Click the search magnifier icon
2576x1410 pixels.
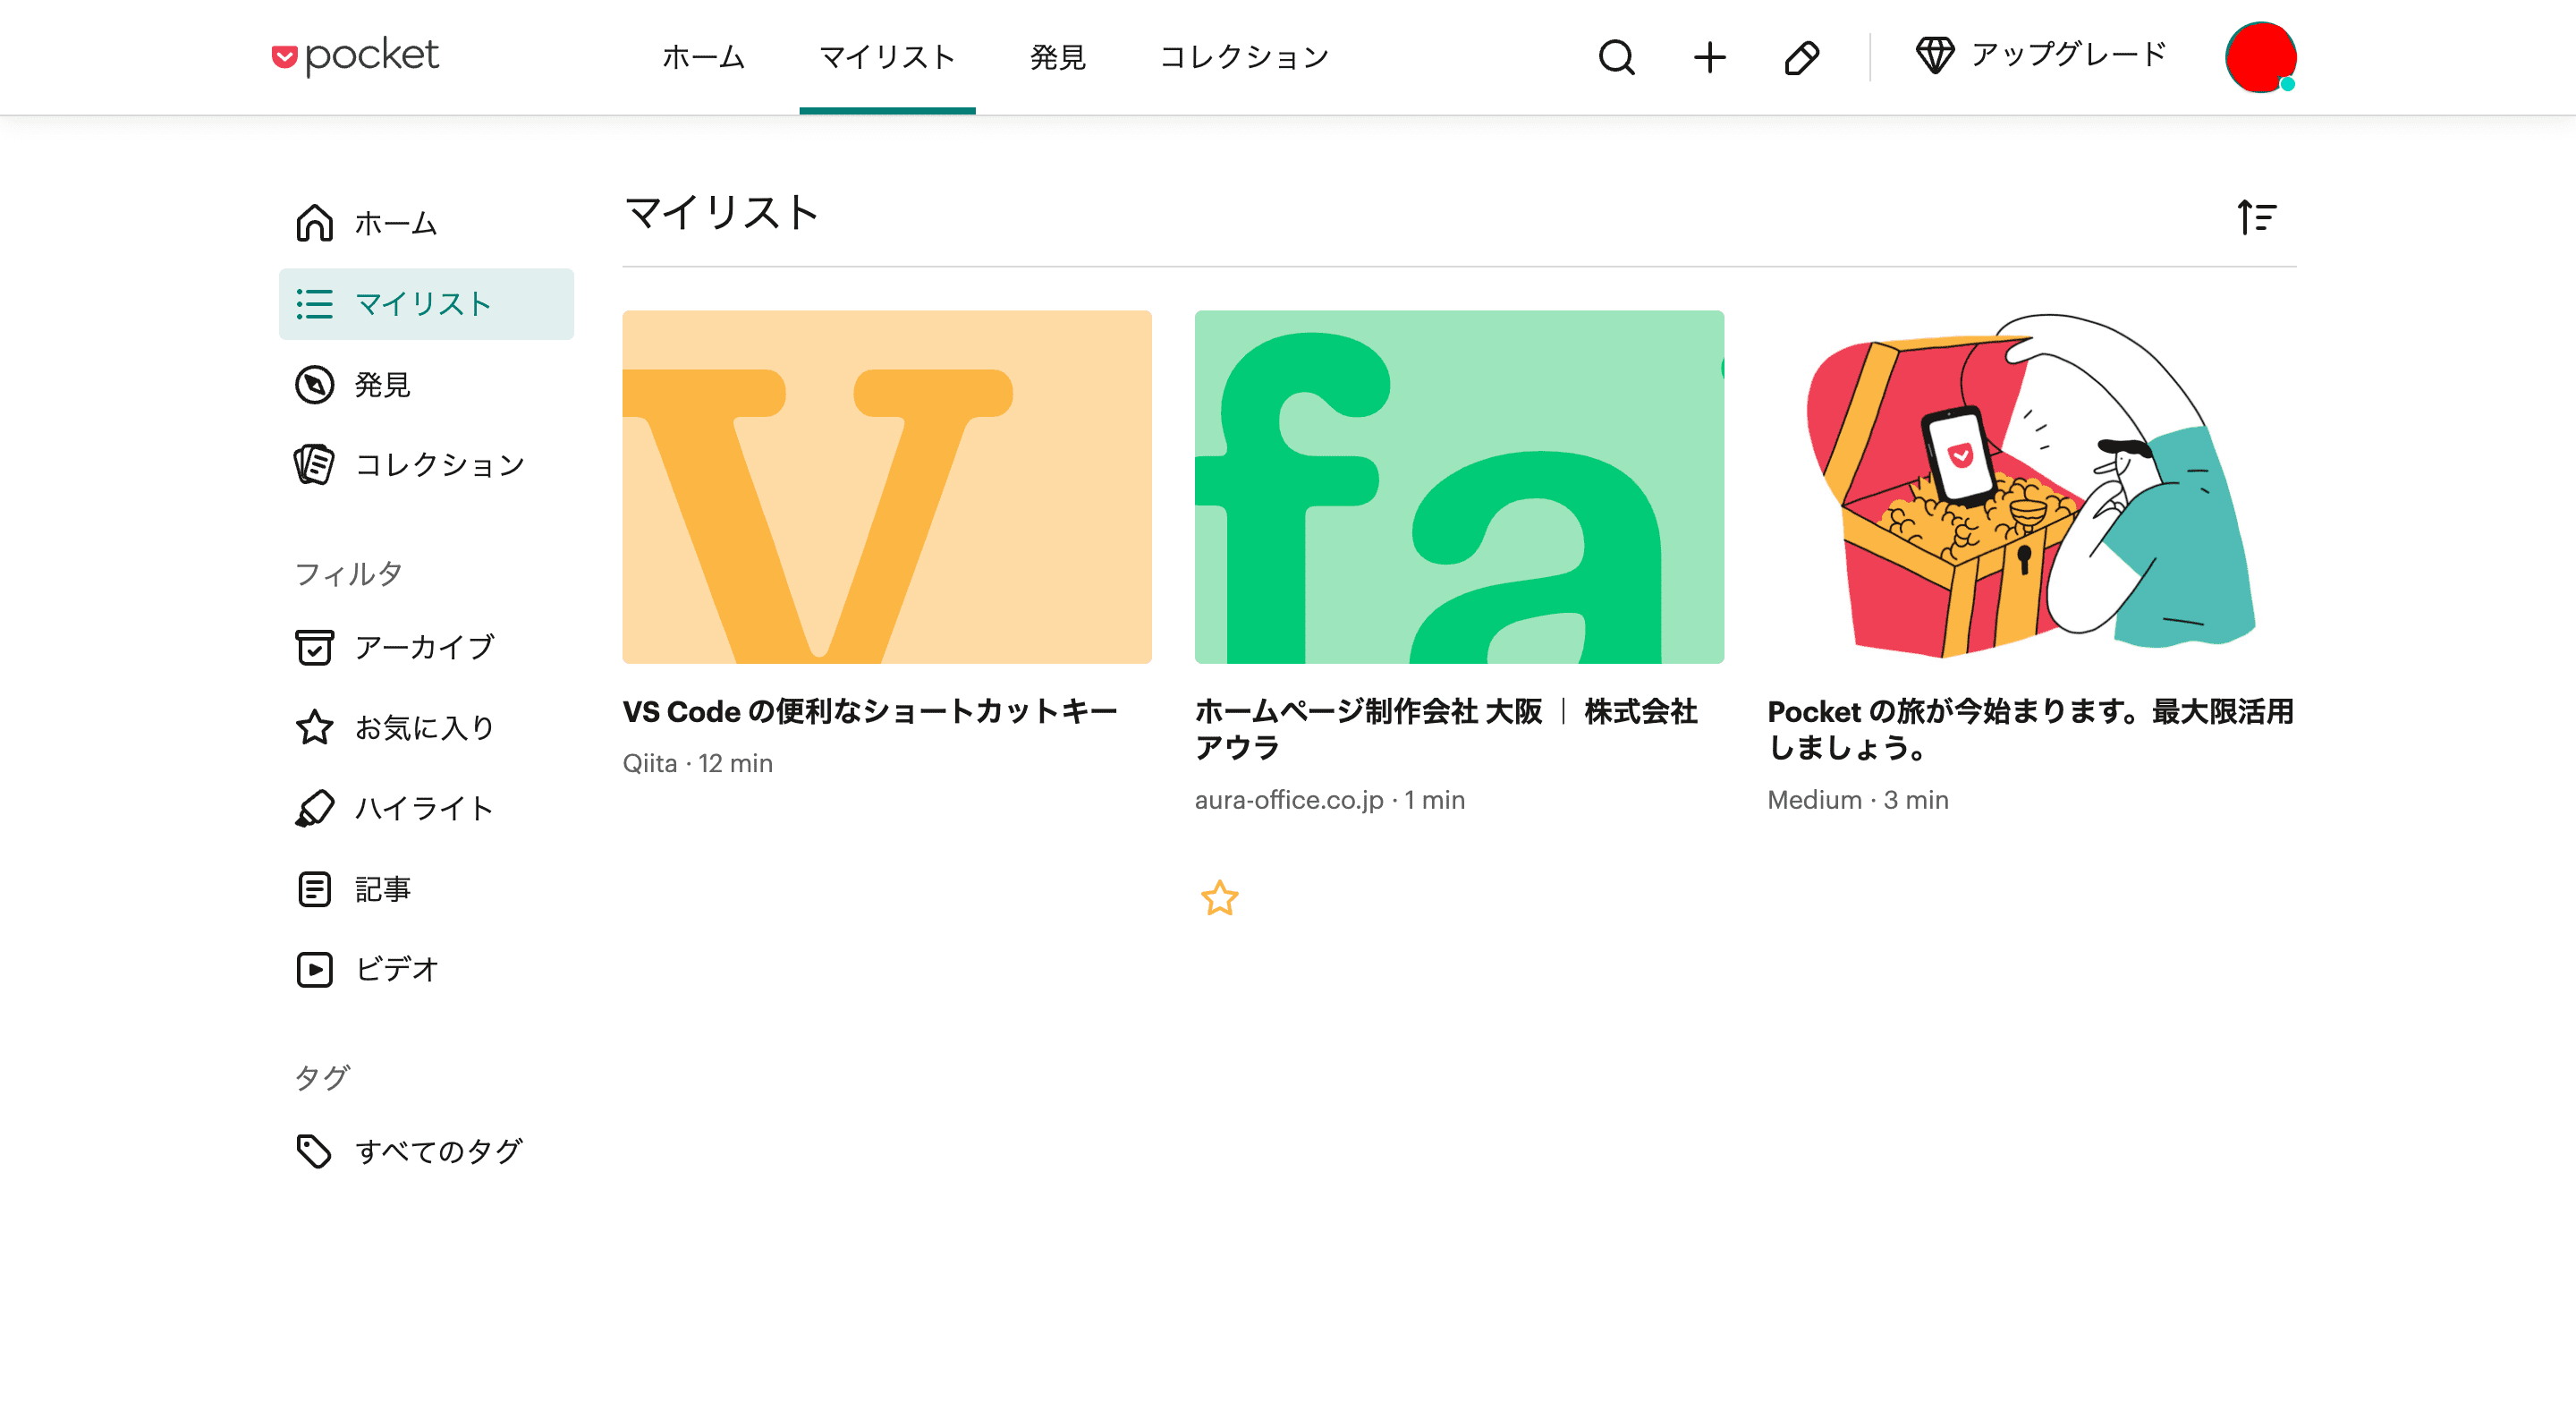(1616, 57)
